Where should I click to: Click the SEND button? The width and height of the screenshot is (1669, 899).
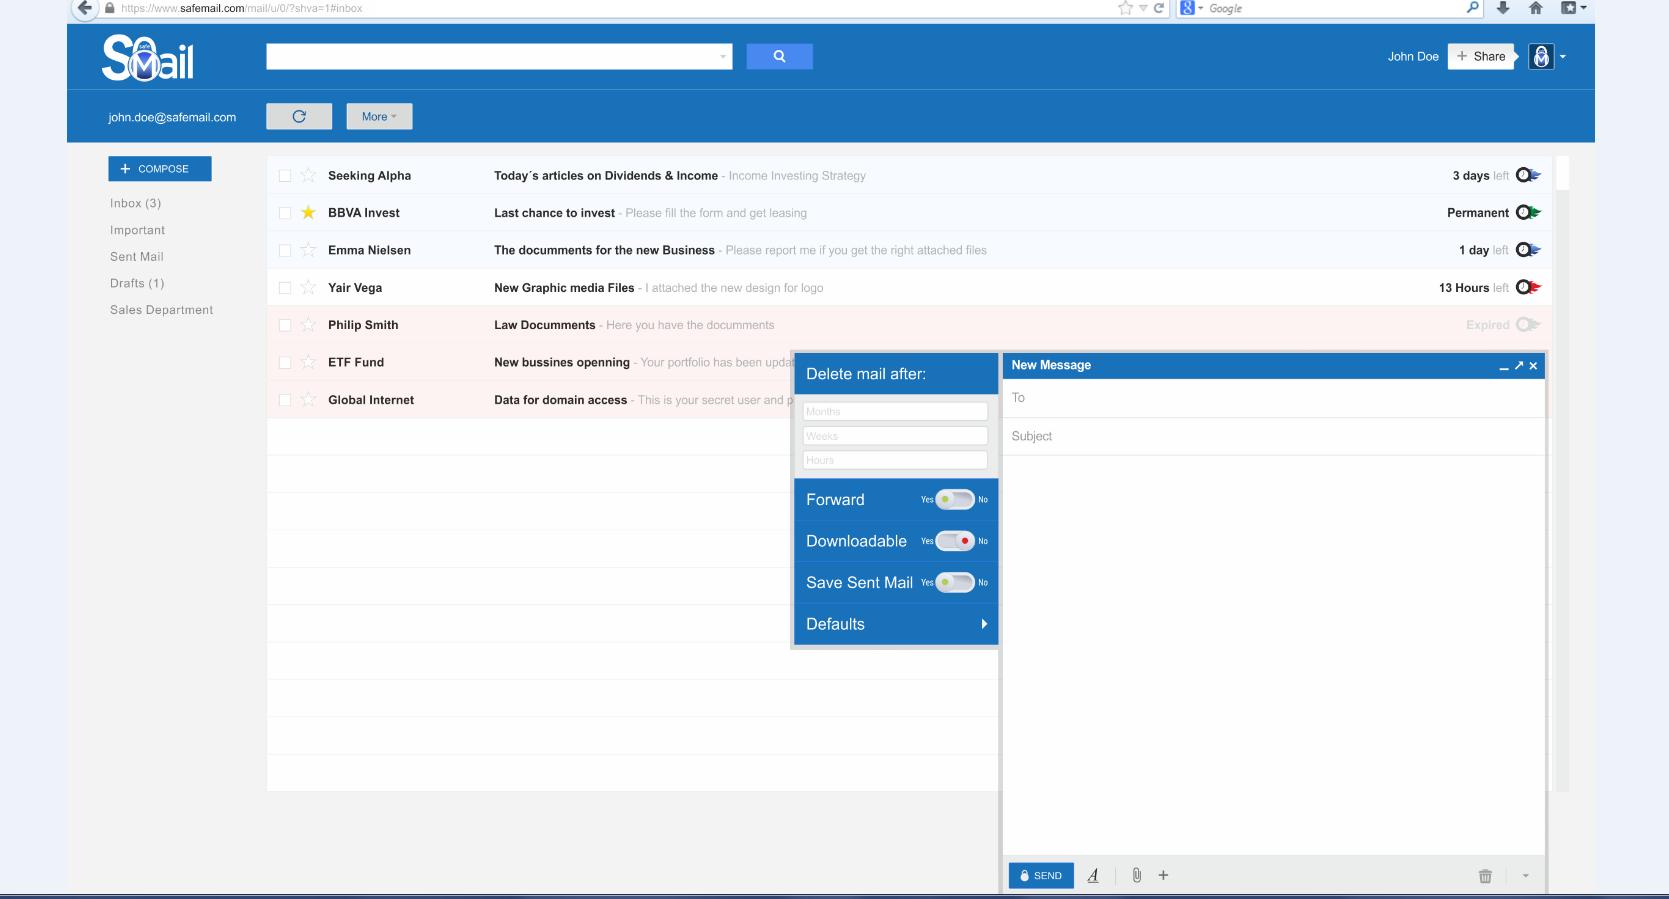pyautogui.click(x=1041, y=876)
